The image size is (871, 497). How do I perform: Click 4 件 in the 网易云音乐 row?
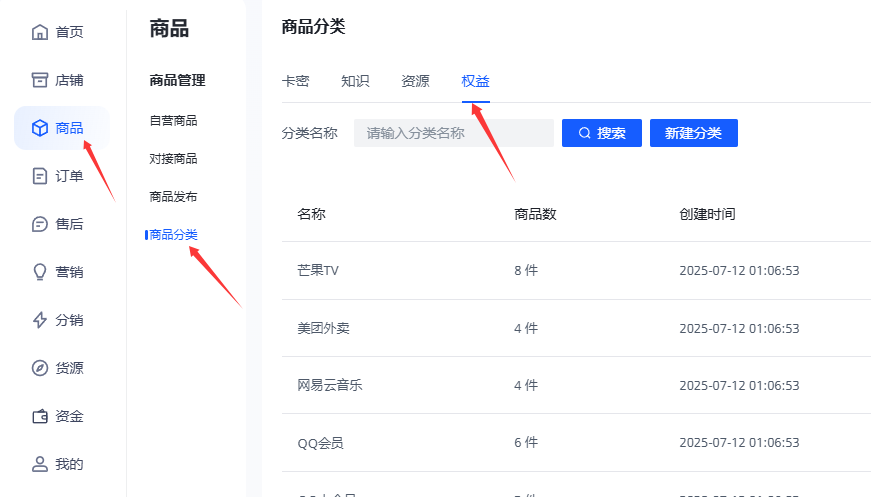click(526, 385)
